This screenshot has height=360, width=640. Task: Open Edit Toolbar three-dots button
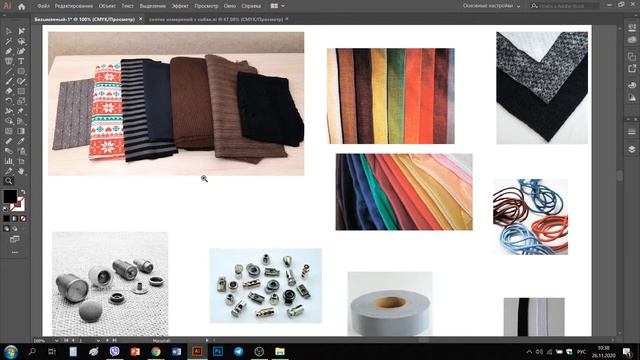[x=15, y=252]
